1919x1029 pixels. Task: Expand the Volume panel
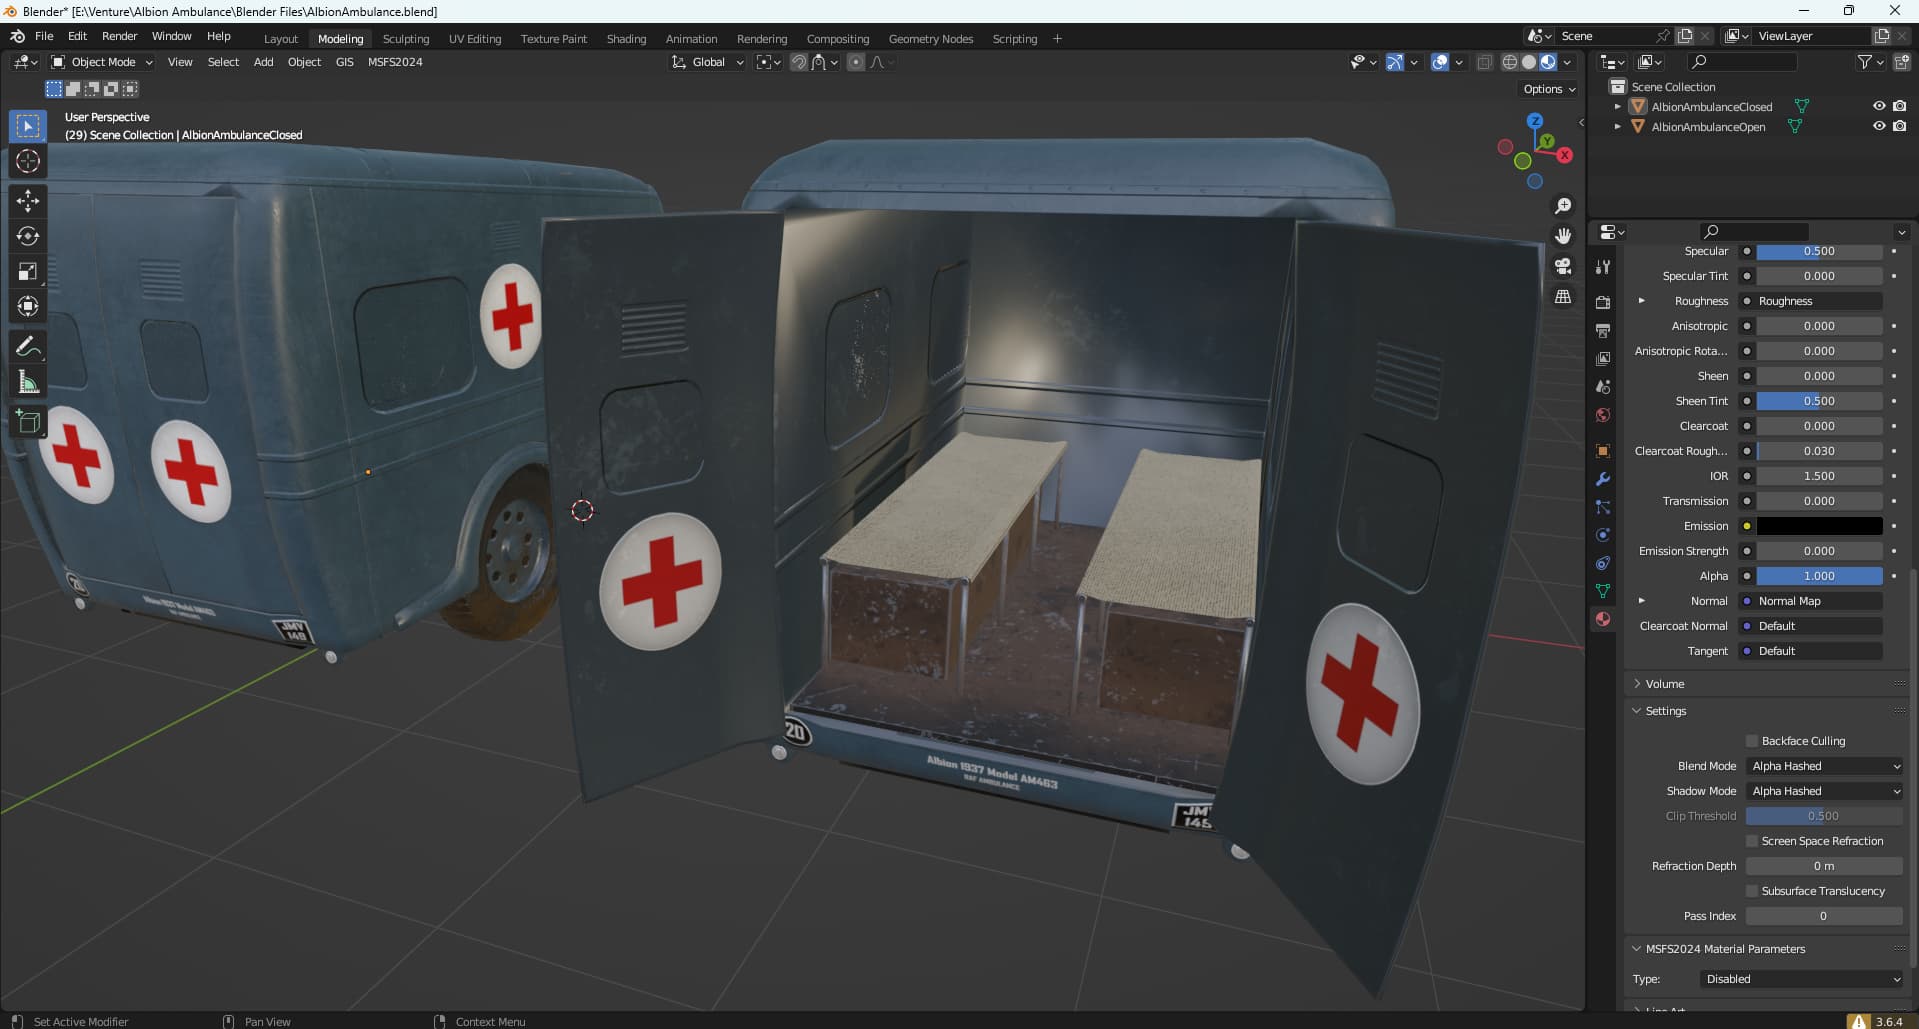coord(1665,684)
